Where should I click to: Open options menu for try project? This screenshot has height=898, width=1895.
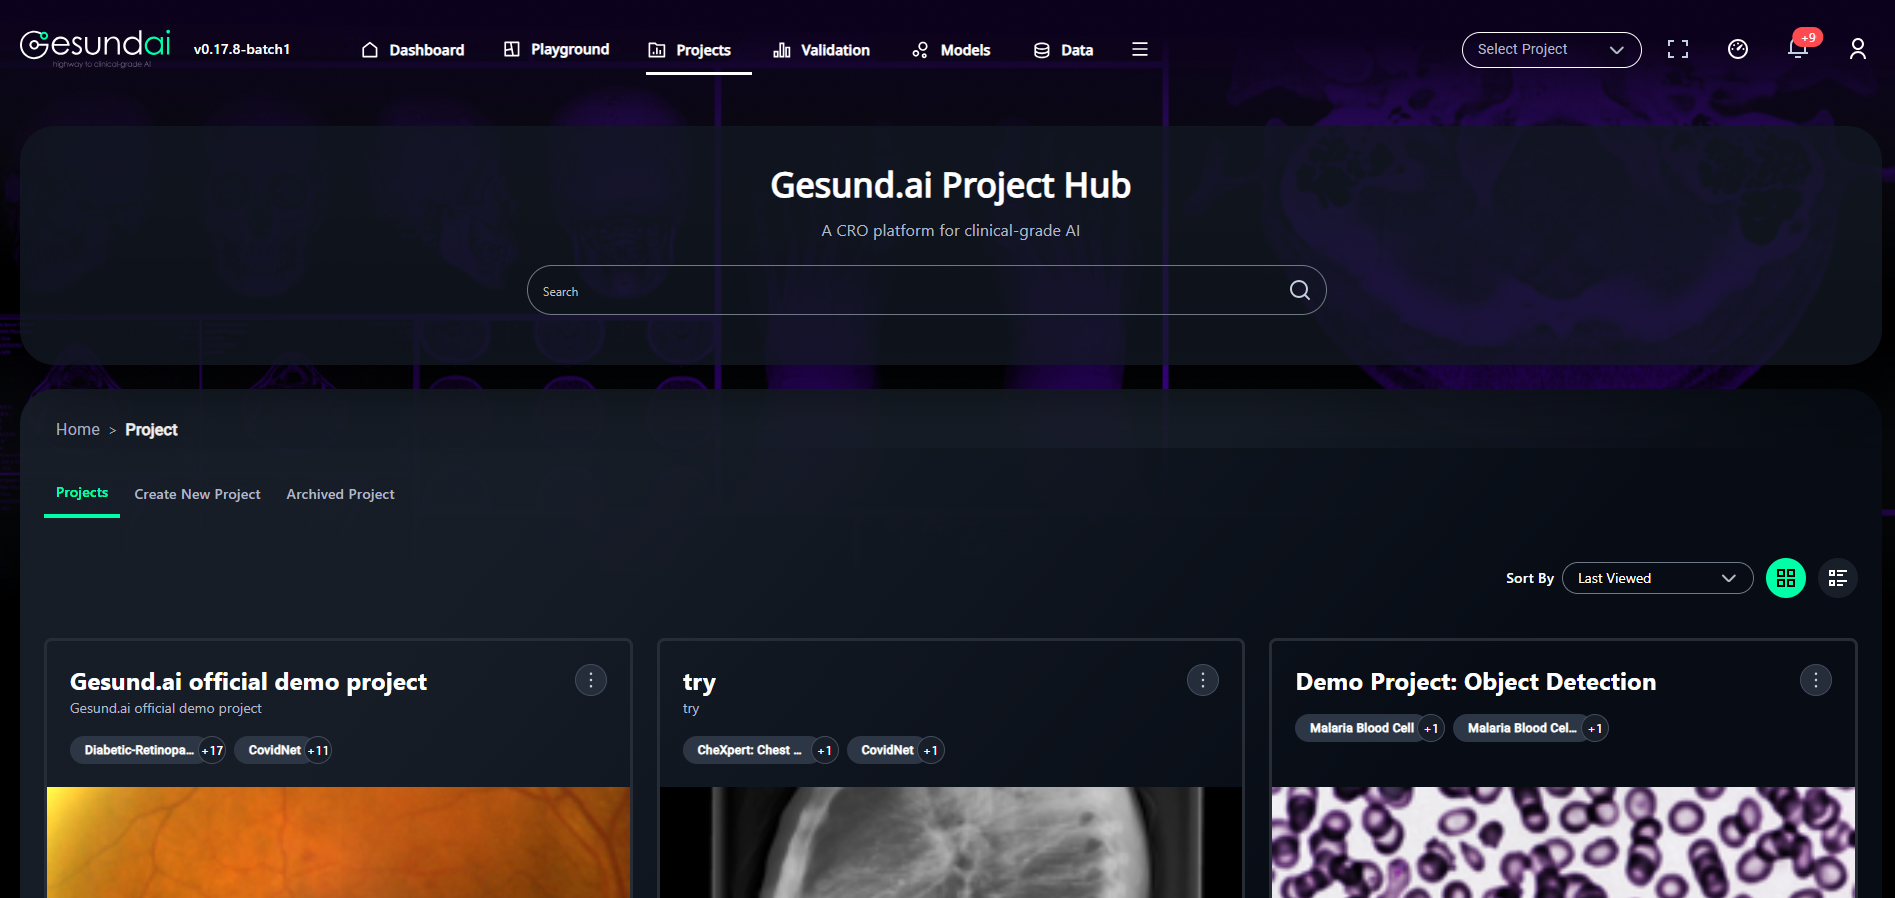[1203, 680]
